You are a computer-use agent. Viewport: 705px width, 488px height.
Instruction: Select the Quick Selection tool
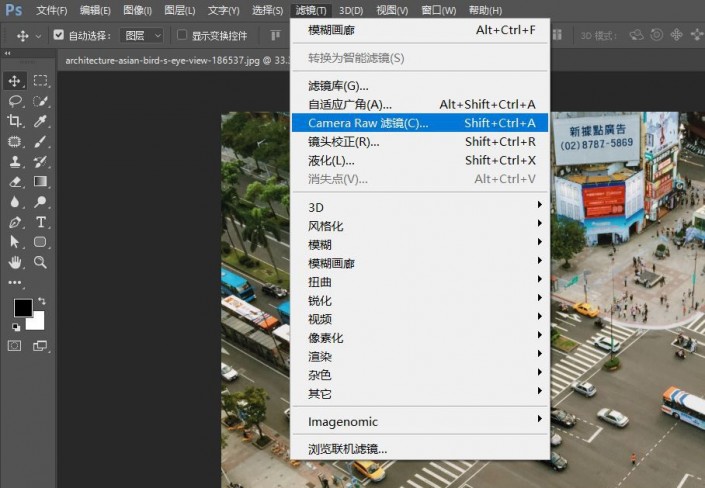[x=40, y=101]
